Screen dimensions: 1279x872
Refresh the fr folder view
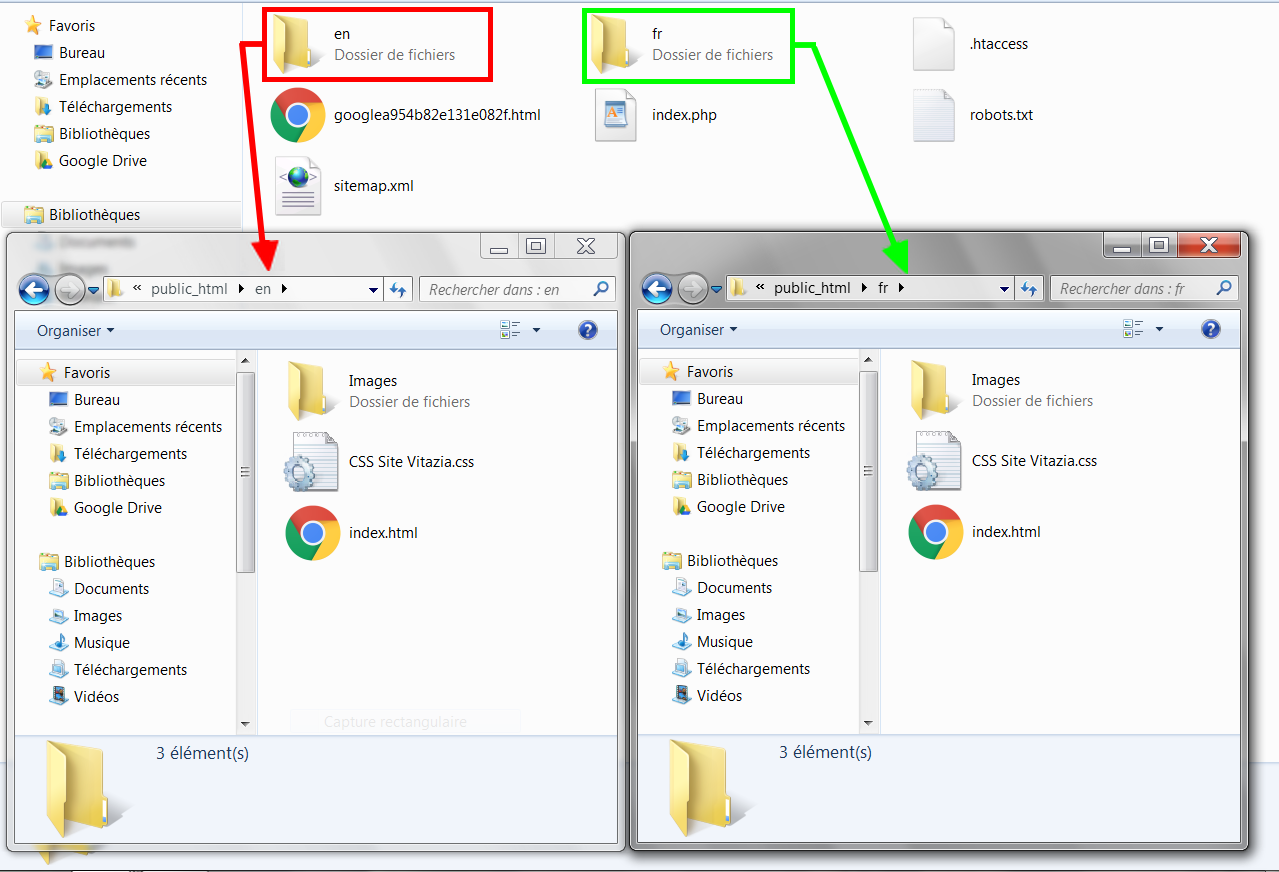pos(1029,289)
